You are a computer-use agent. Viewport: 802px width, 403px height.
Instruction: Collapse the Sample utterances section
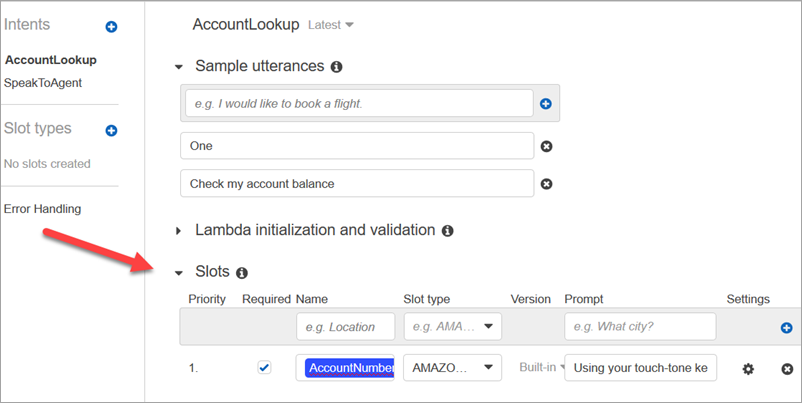179,67
